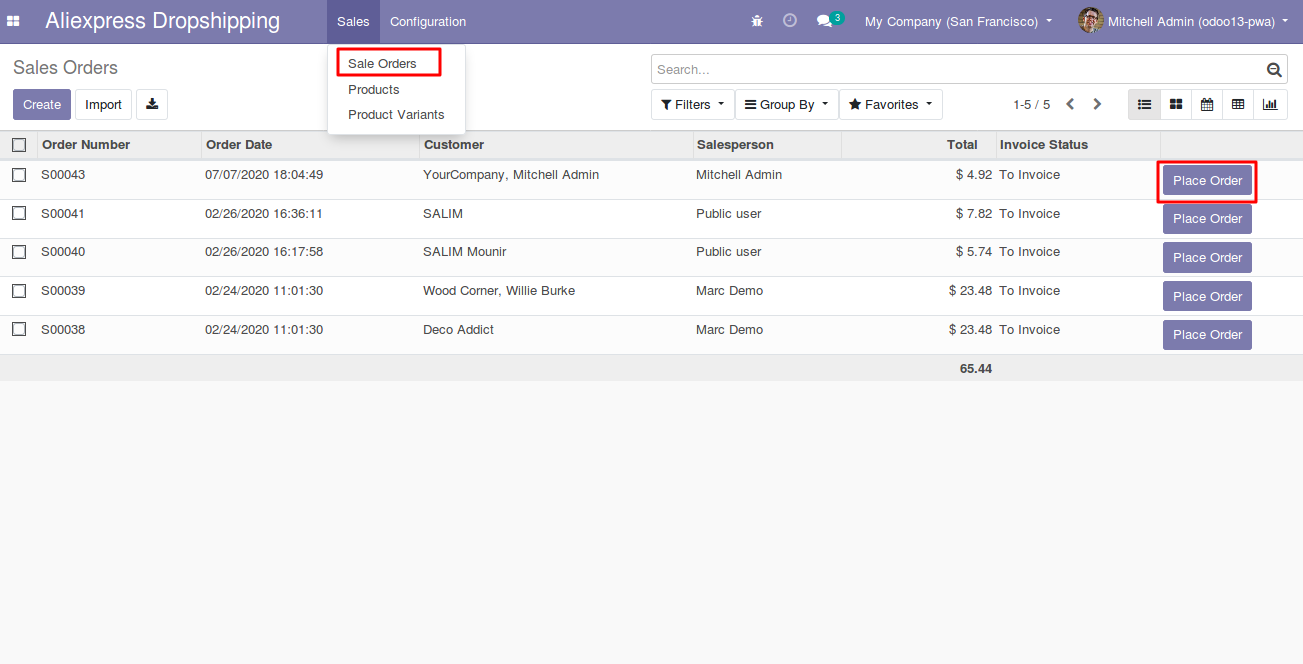The width and height of the screenshot is (1303, 664).
Task: Open the Filters dropdown
Action: 692,104
